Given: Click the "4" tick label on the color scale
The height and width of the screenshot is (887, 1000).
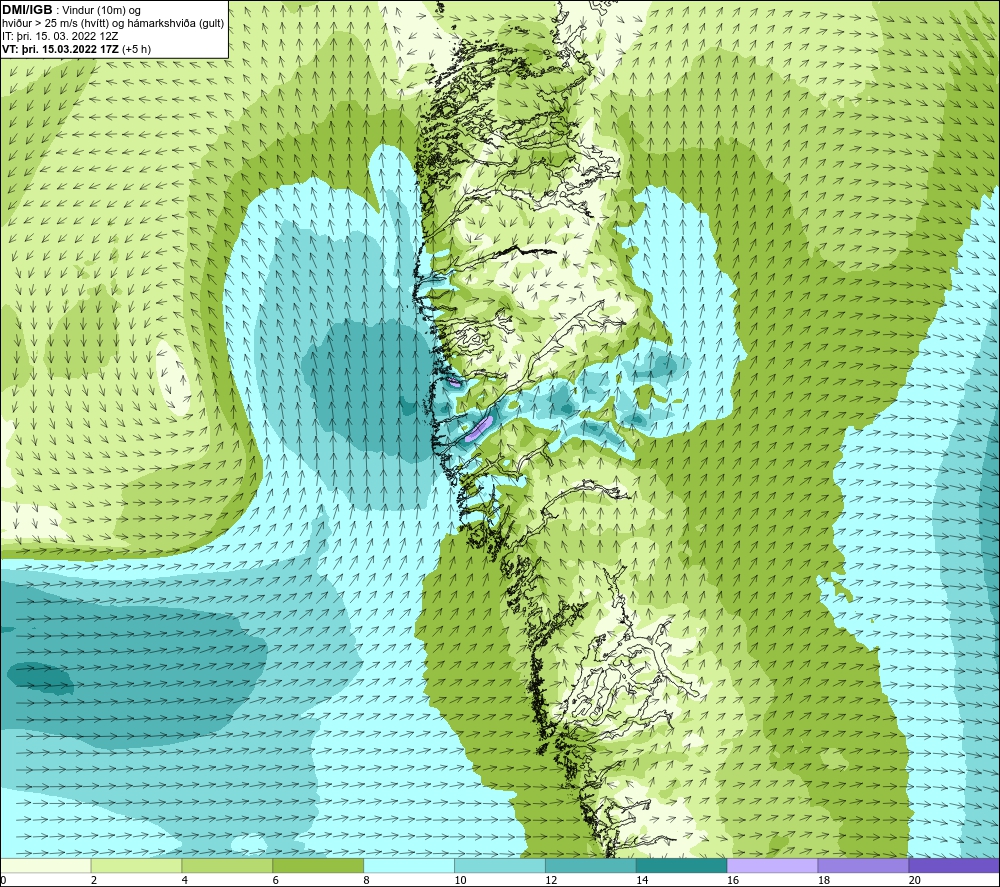Looking at the screenshot, I should click(x=185, y=880).
